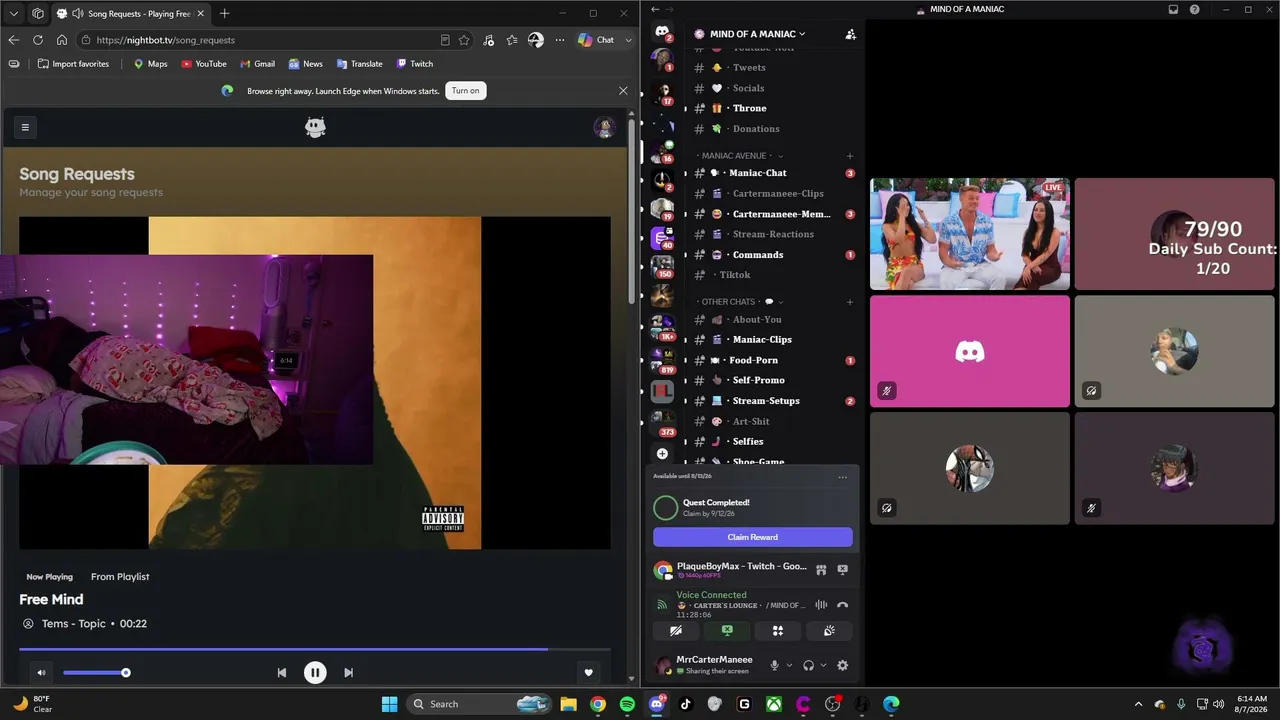Seek on the song progress bar
The width and height of the screenshot is (1280, 720).
(x=315, y=649)
